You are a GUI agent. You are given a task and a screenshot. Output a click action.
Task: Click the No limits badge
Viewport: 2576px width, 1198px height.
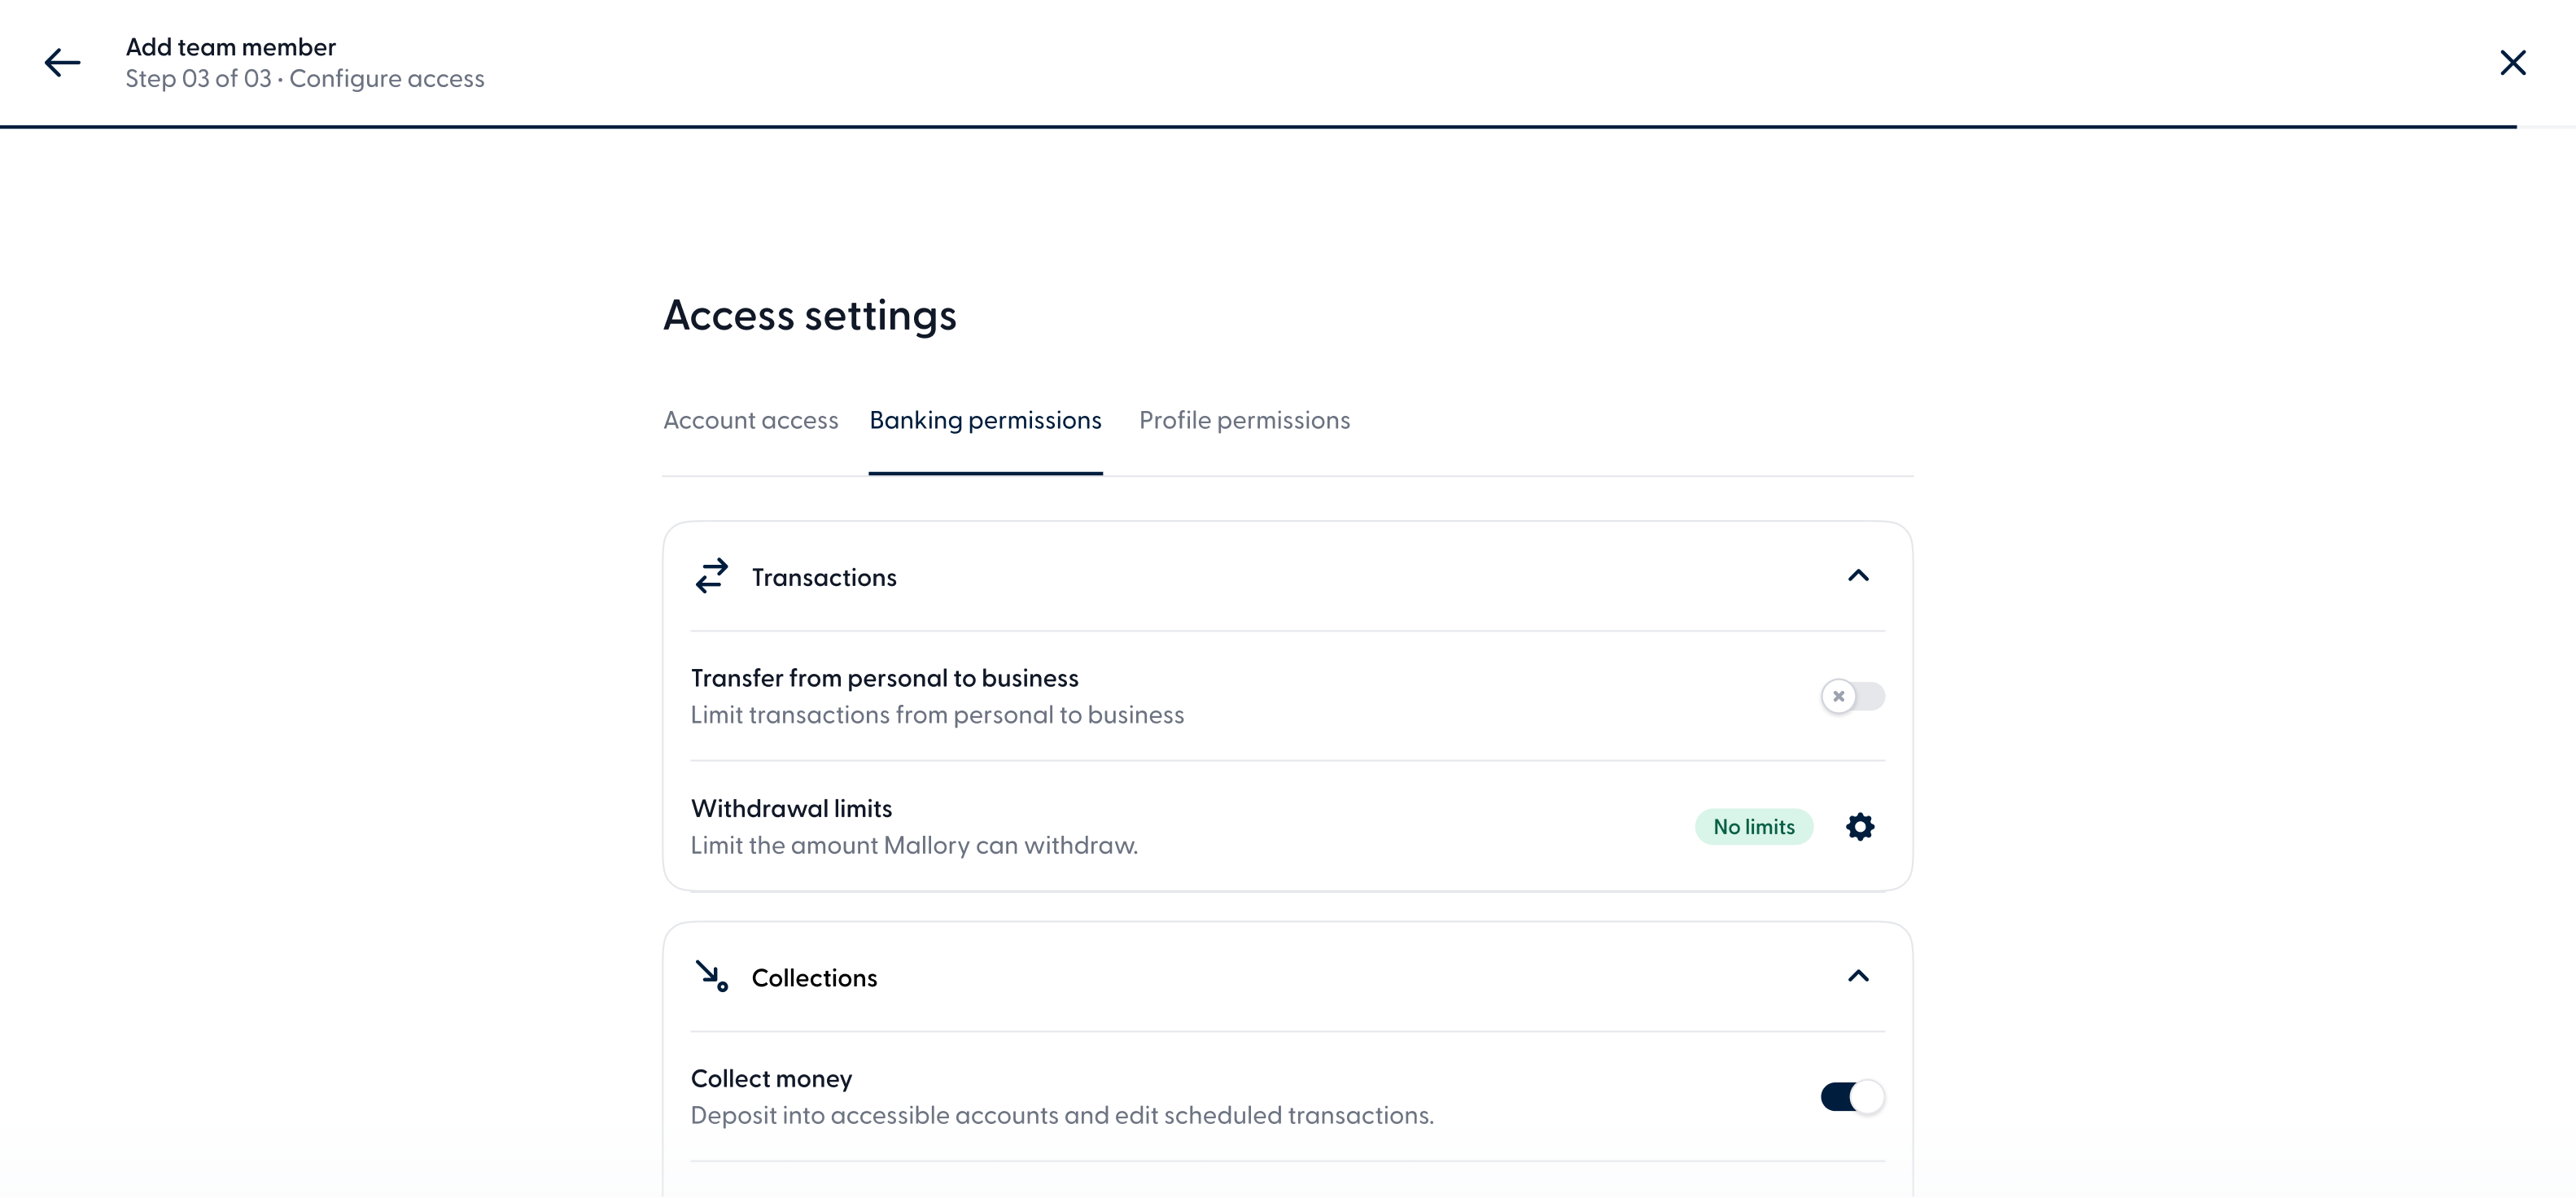(x=1753, y=826)
